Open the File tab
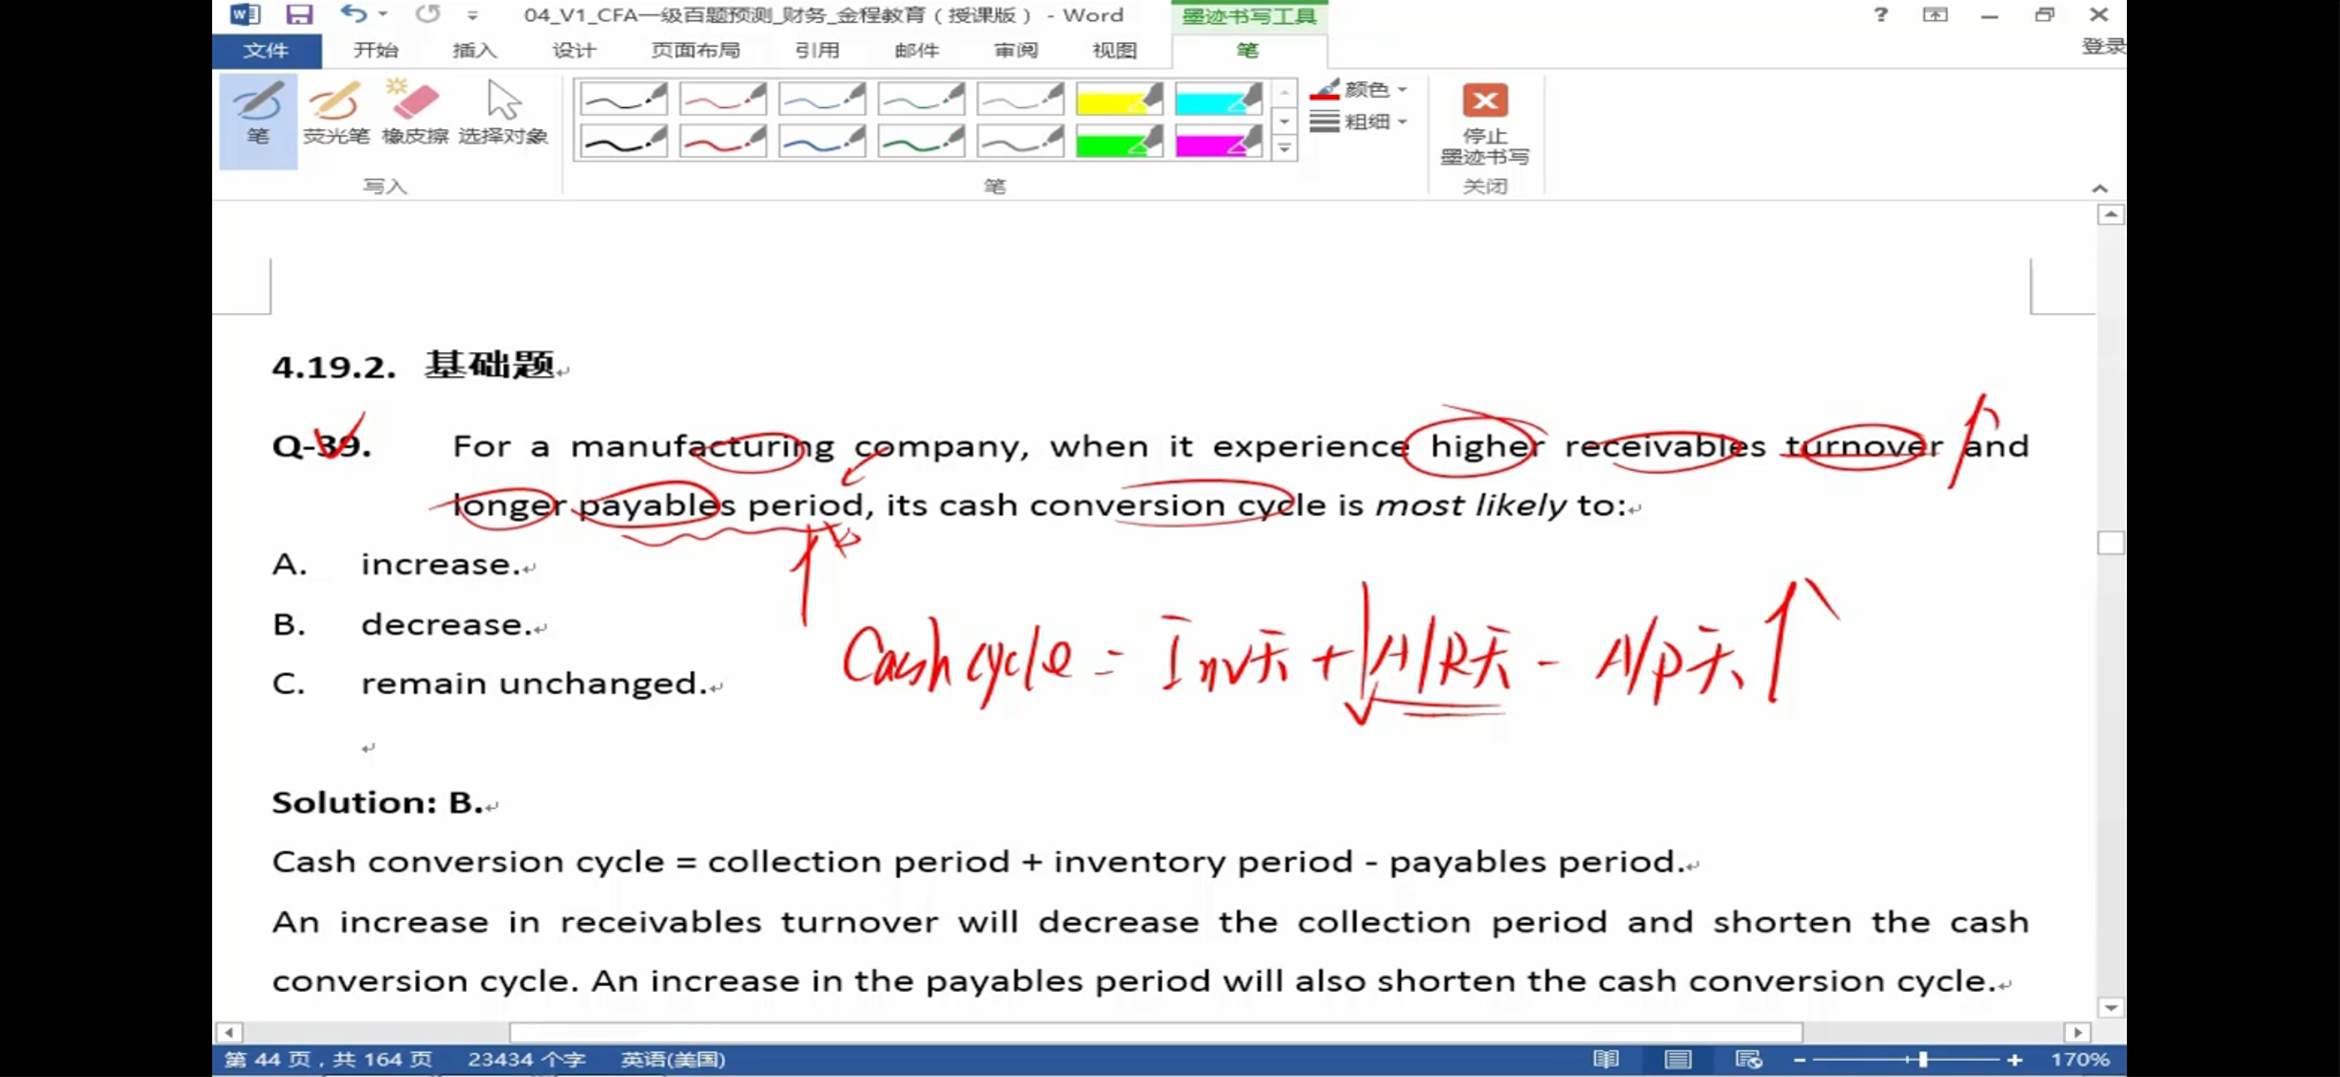The image size is (2340, 1077). (266, 50)
